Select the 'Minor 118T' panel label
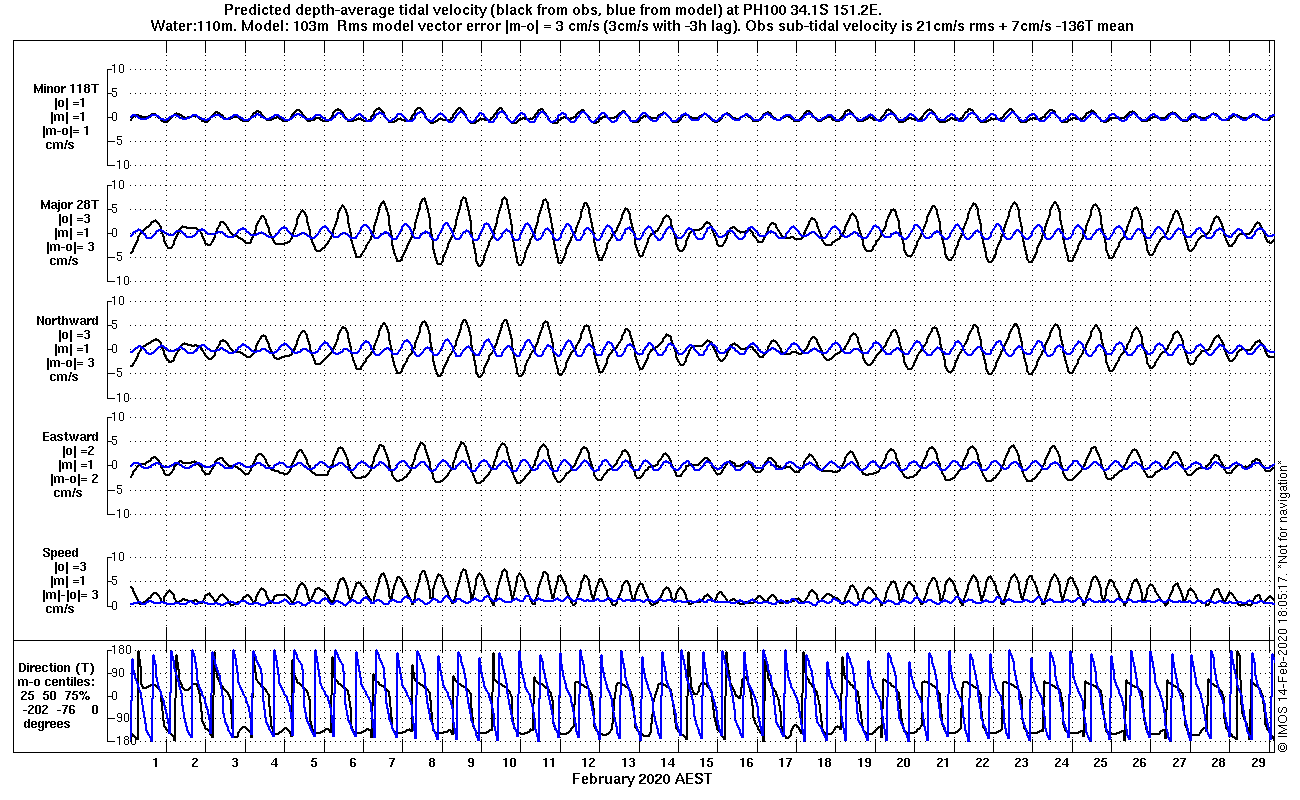The height and width of the screenshot is (800, 1300). 65,89
